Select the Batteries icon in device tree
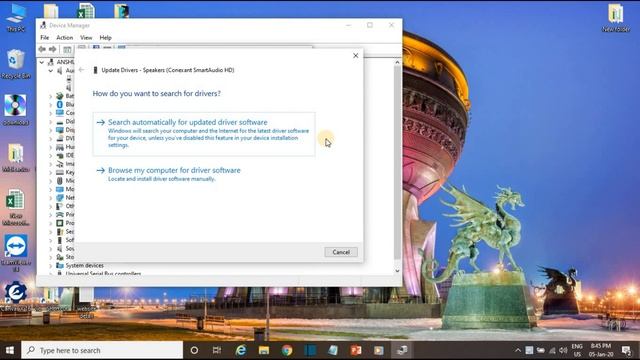The image size is (640, 360). [x=60, y=96]
